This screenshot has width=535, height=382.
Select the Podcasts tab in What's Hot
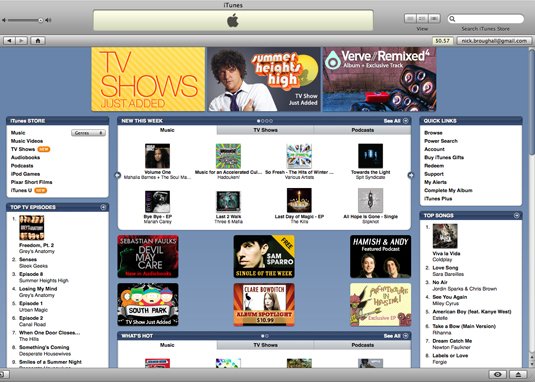pyautogui.click(x=362, y=345)
